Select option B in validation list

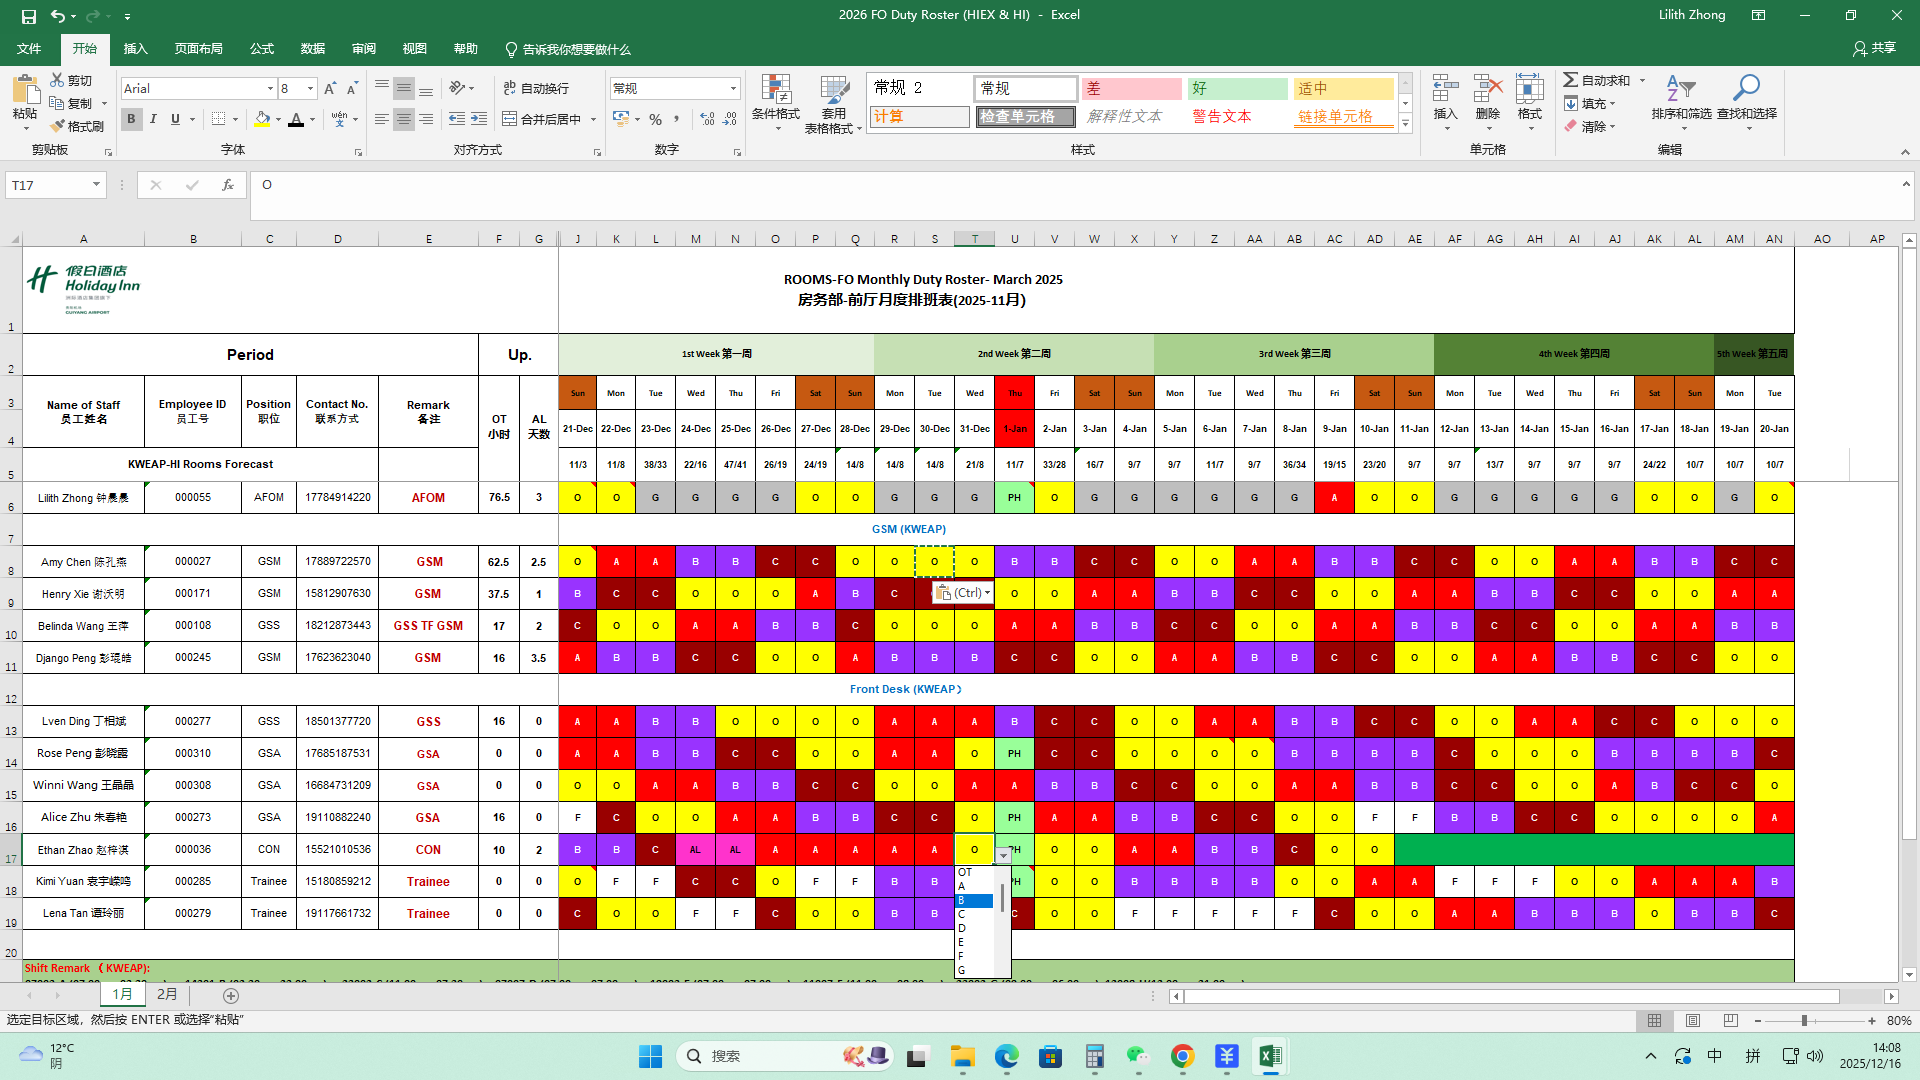point(973,901)
